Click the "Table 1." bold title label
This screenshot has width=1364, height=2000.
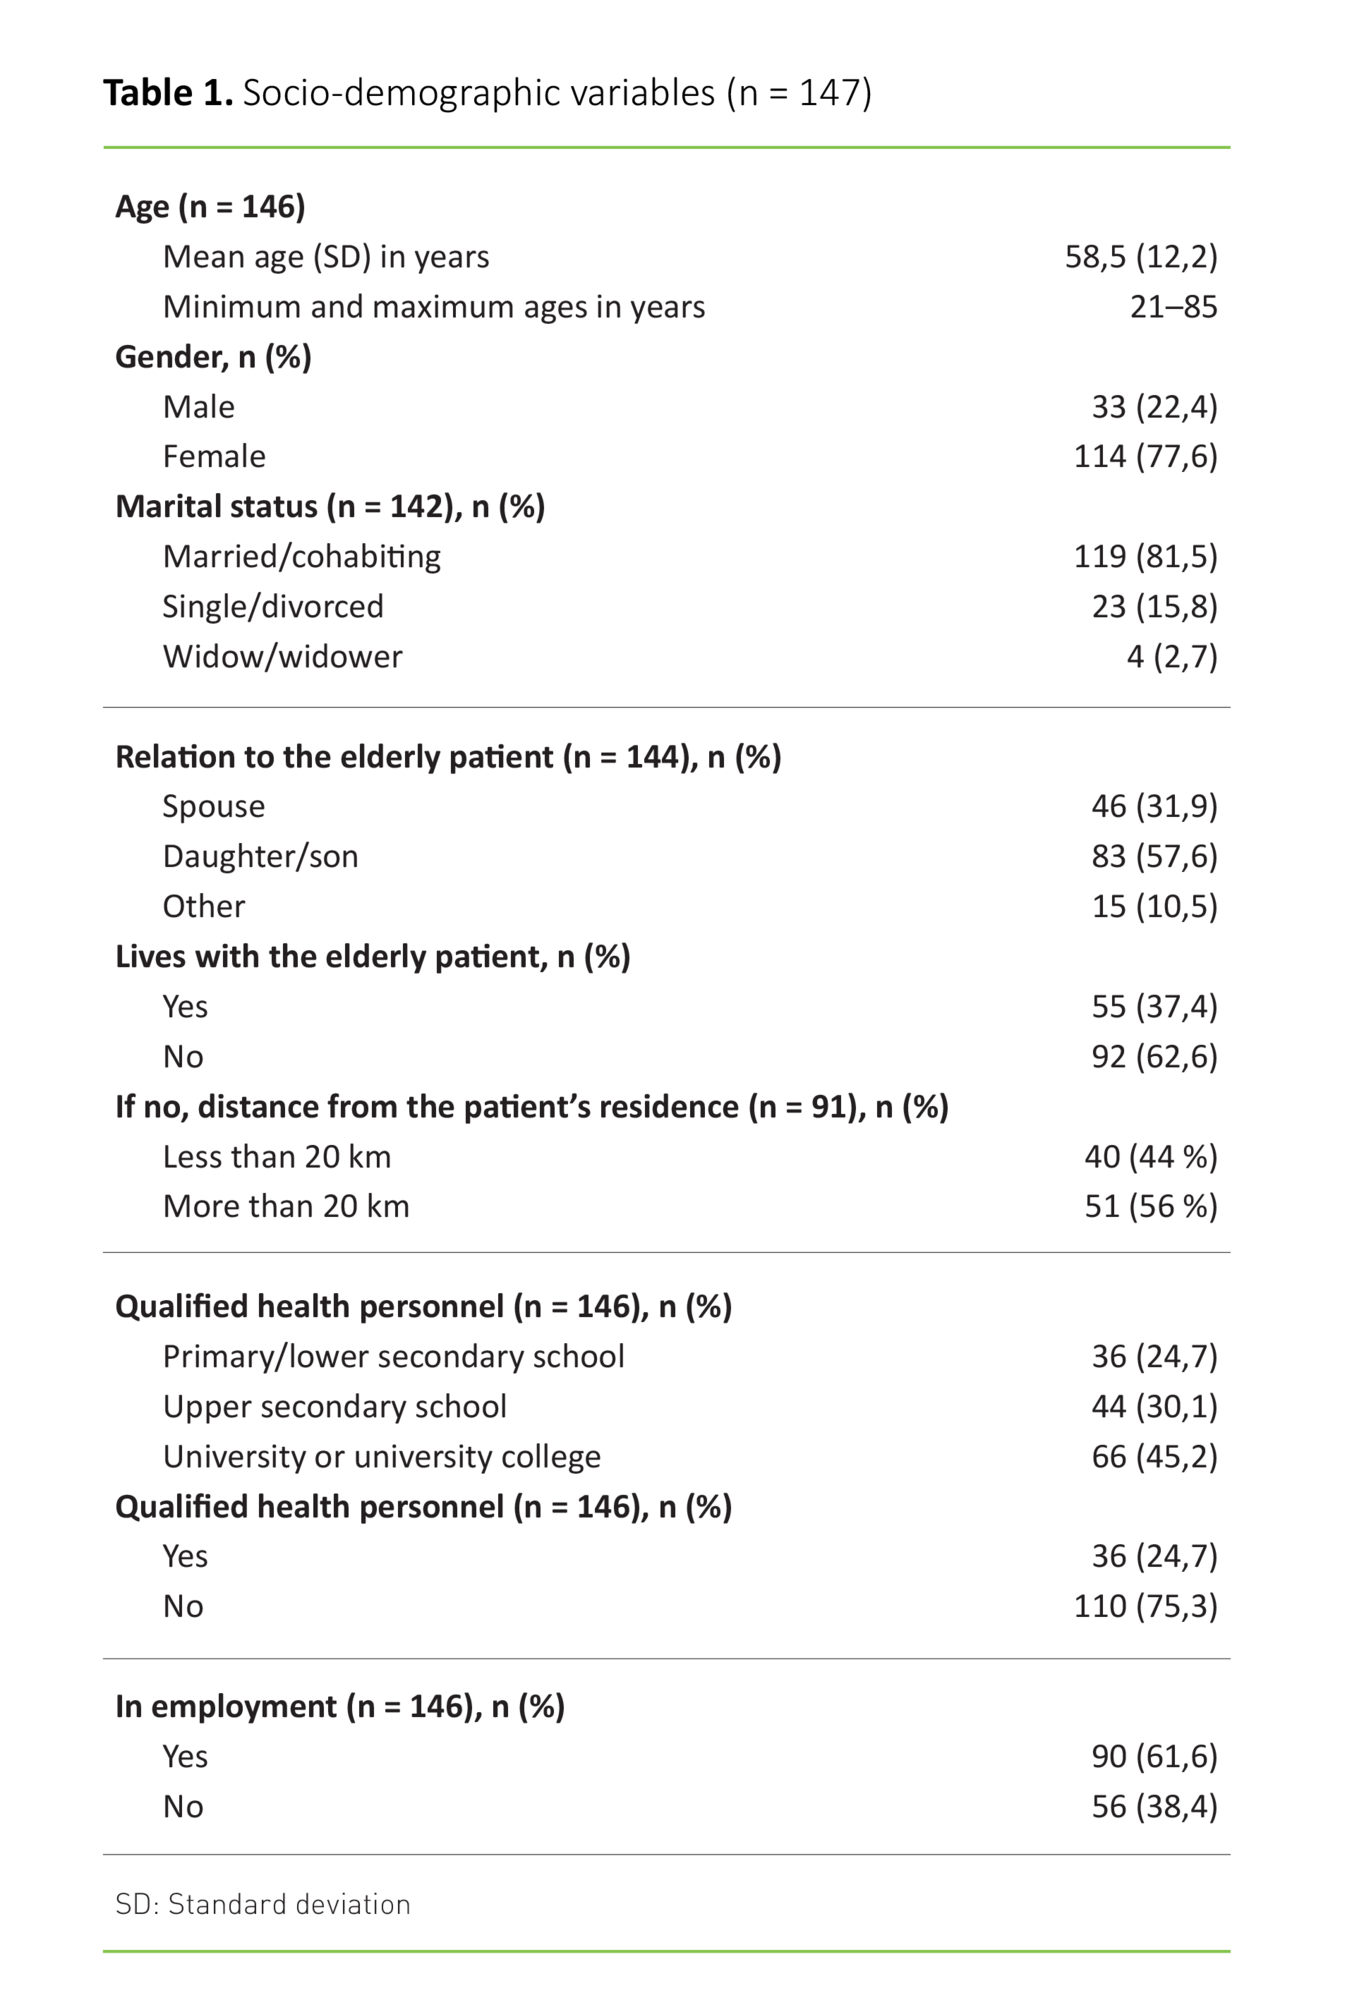coord(168,93)
